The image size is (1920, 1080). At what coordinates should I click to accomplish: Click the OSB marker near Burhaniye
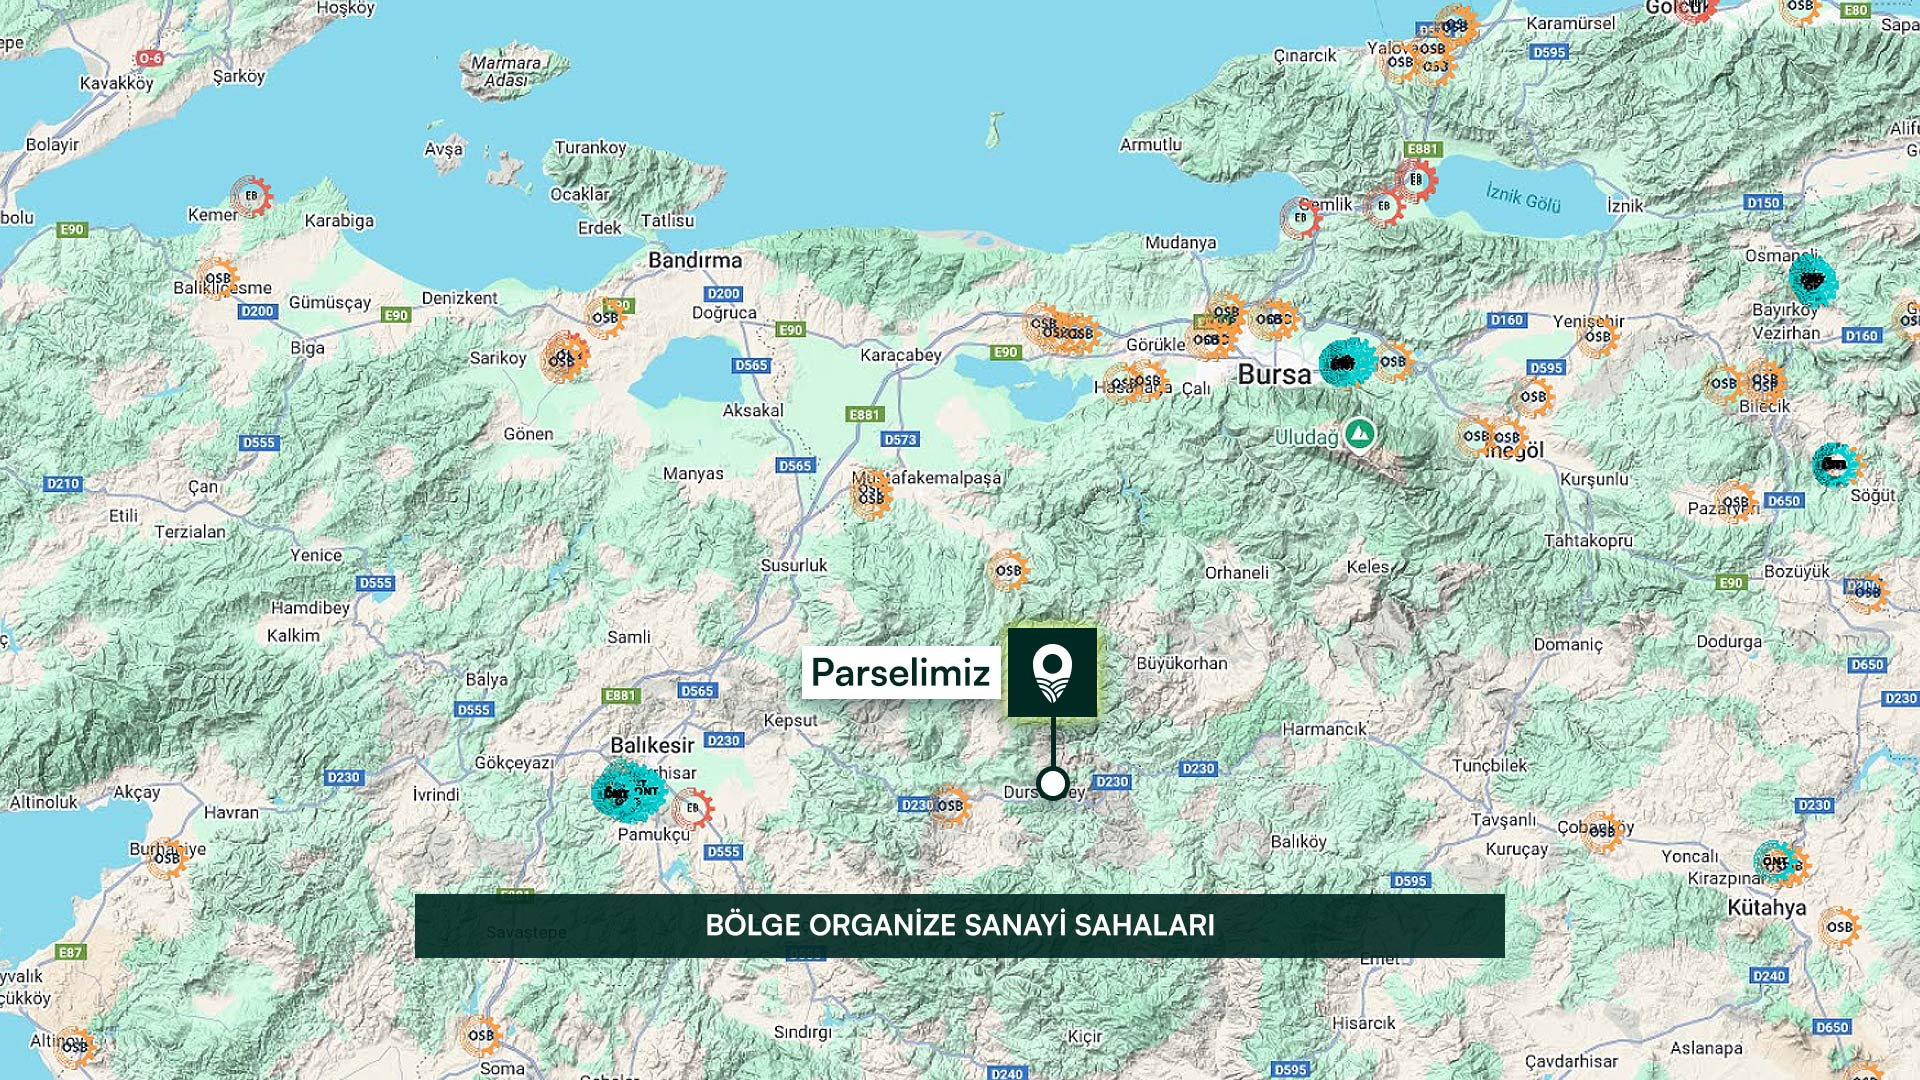(167, 857)
